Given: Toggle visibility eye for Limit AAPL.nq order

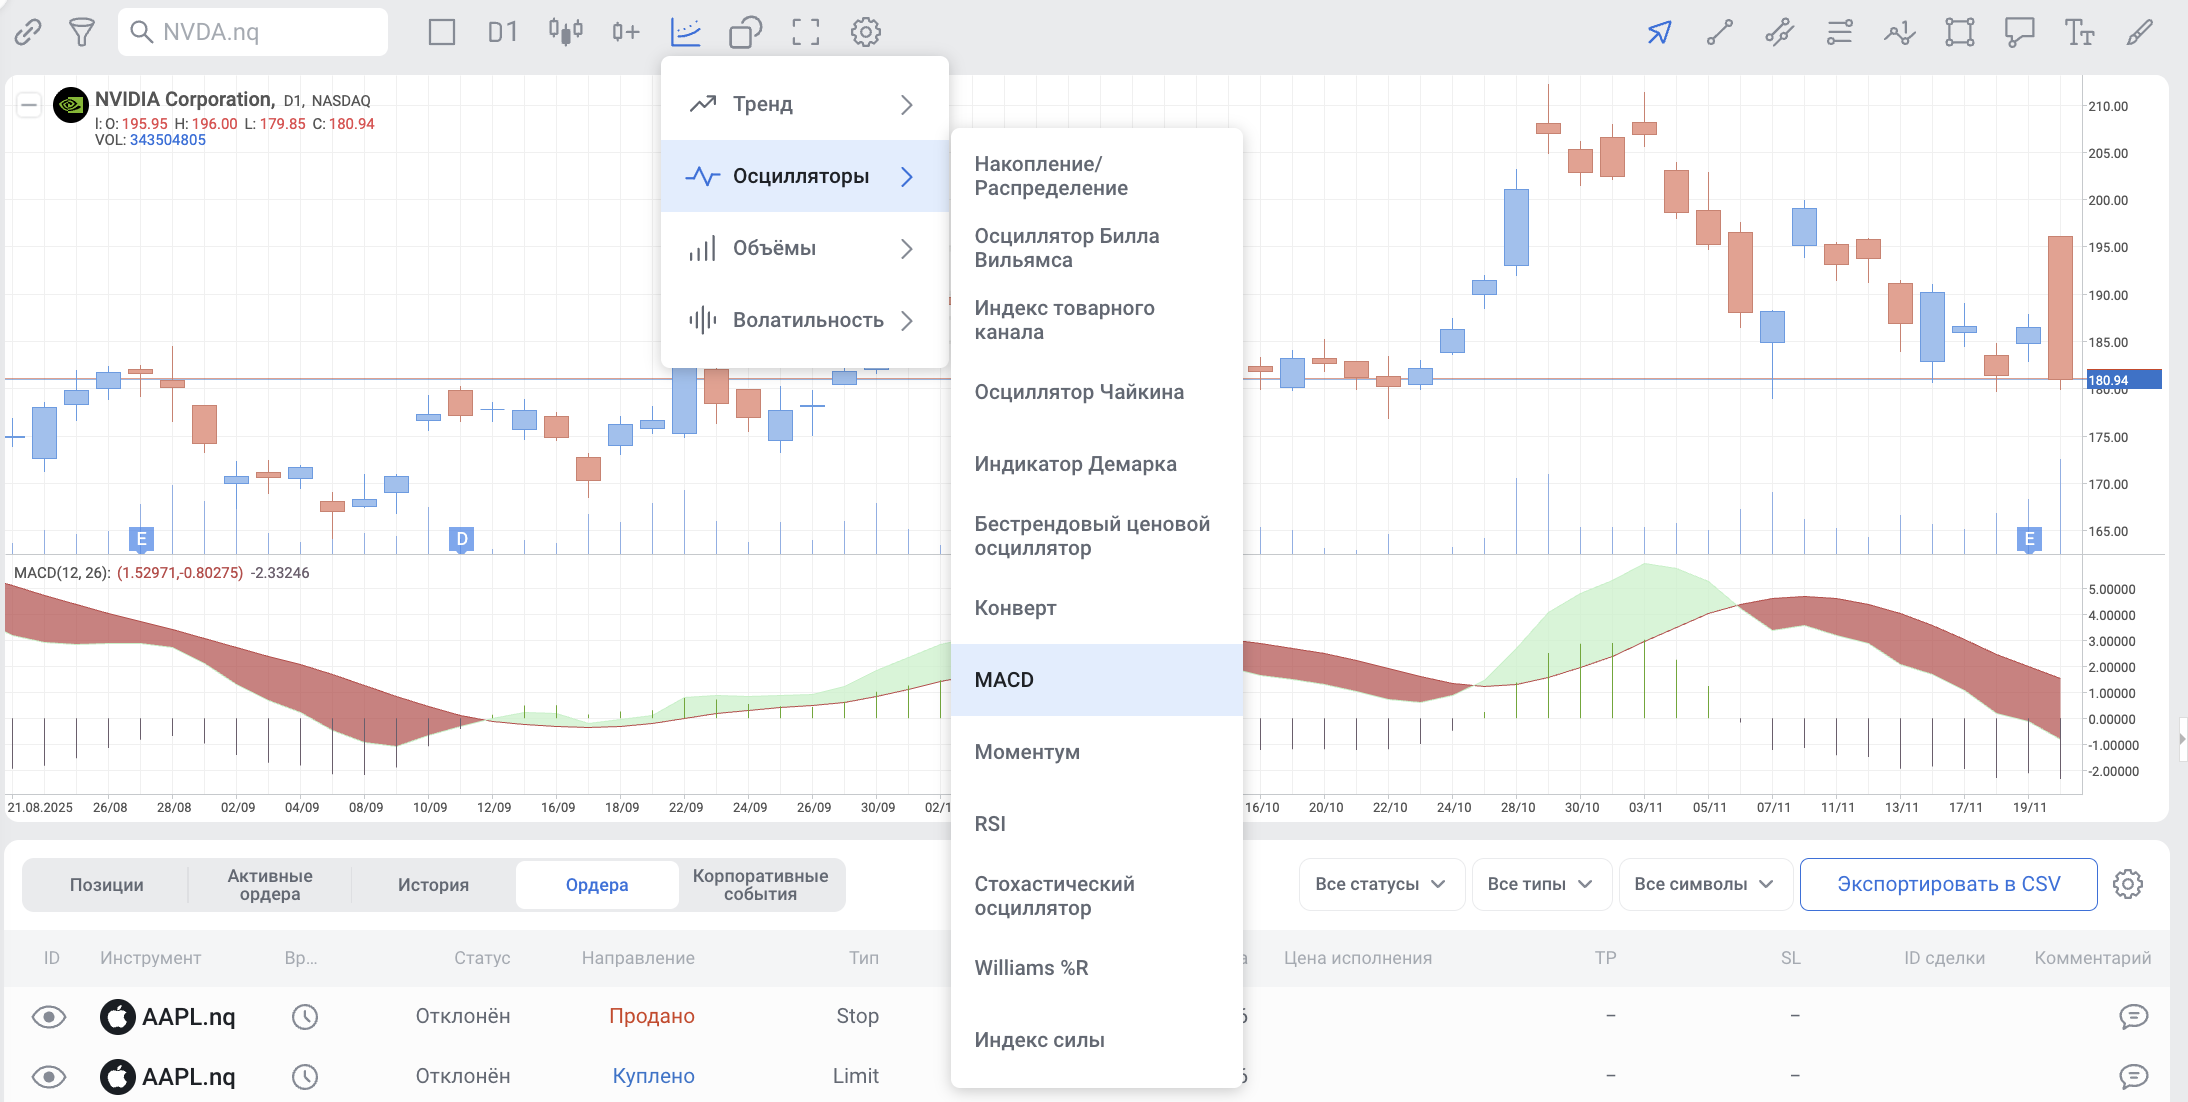Looking at the screenshot, I should pyautogui.click(x=49, y=1077).
